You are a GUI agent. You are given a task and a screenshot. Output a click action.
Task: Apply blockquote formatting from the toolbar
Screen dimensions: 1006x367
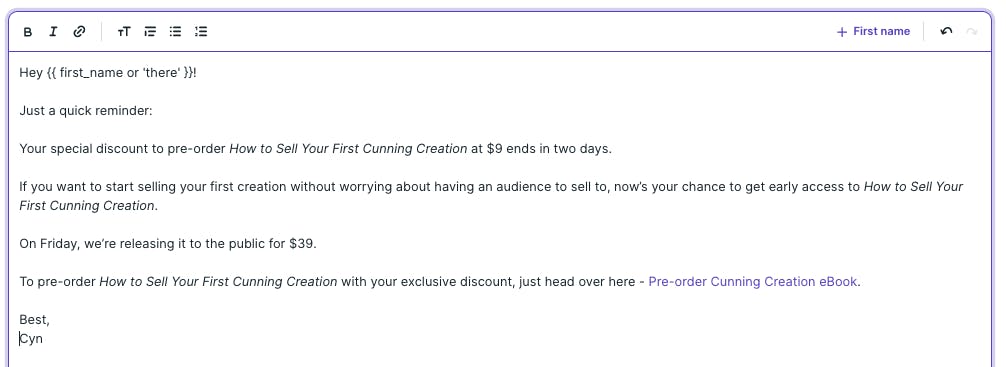(x=149, y=31)
